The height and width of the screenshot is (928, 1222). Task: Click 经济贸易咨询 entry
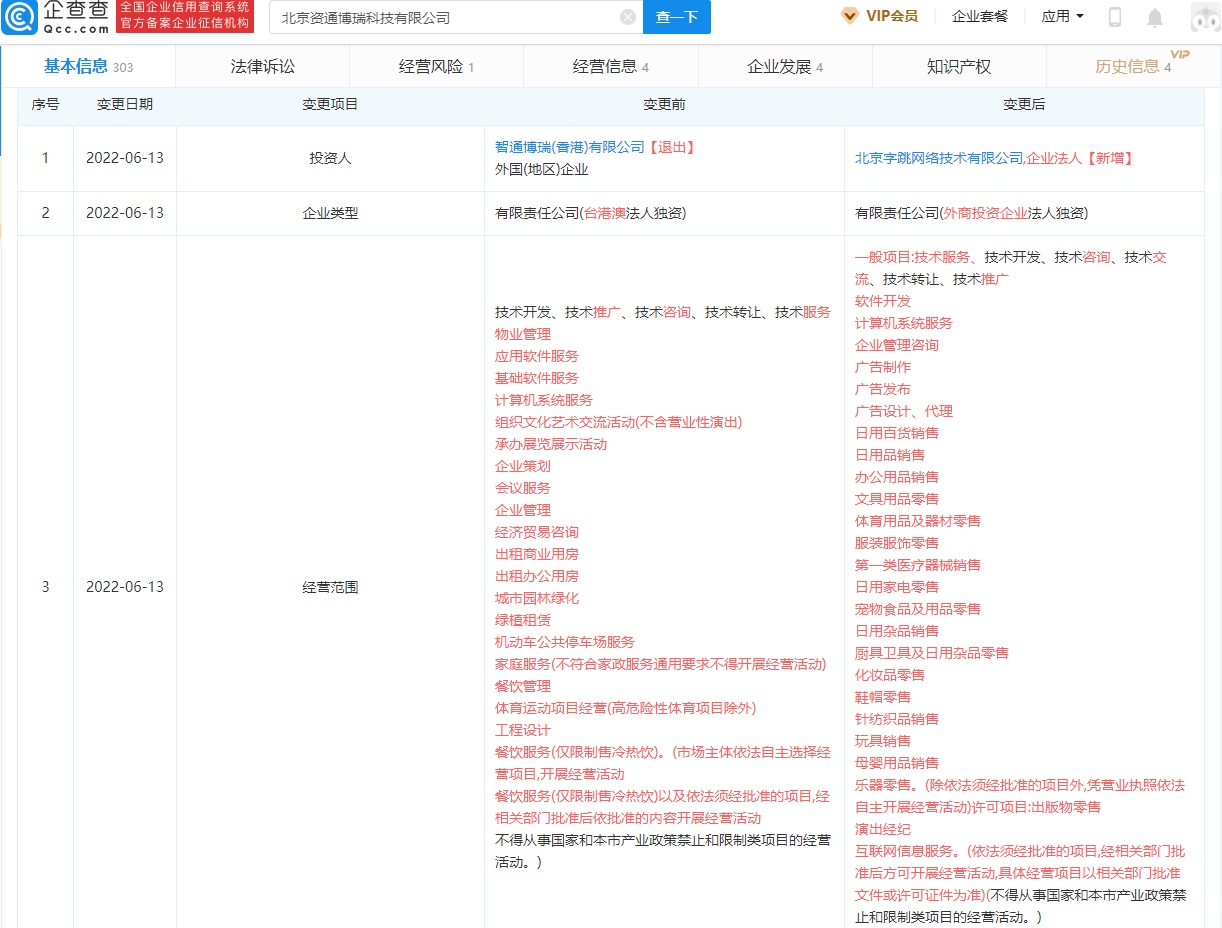[x=537, y=532]
